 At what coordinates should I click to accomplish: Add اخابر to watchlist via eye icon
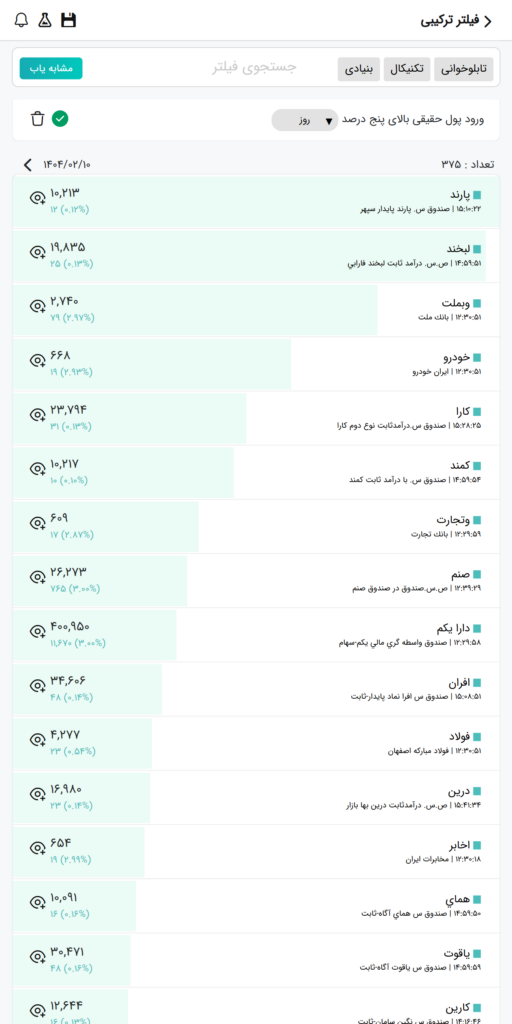click(38, 847)
